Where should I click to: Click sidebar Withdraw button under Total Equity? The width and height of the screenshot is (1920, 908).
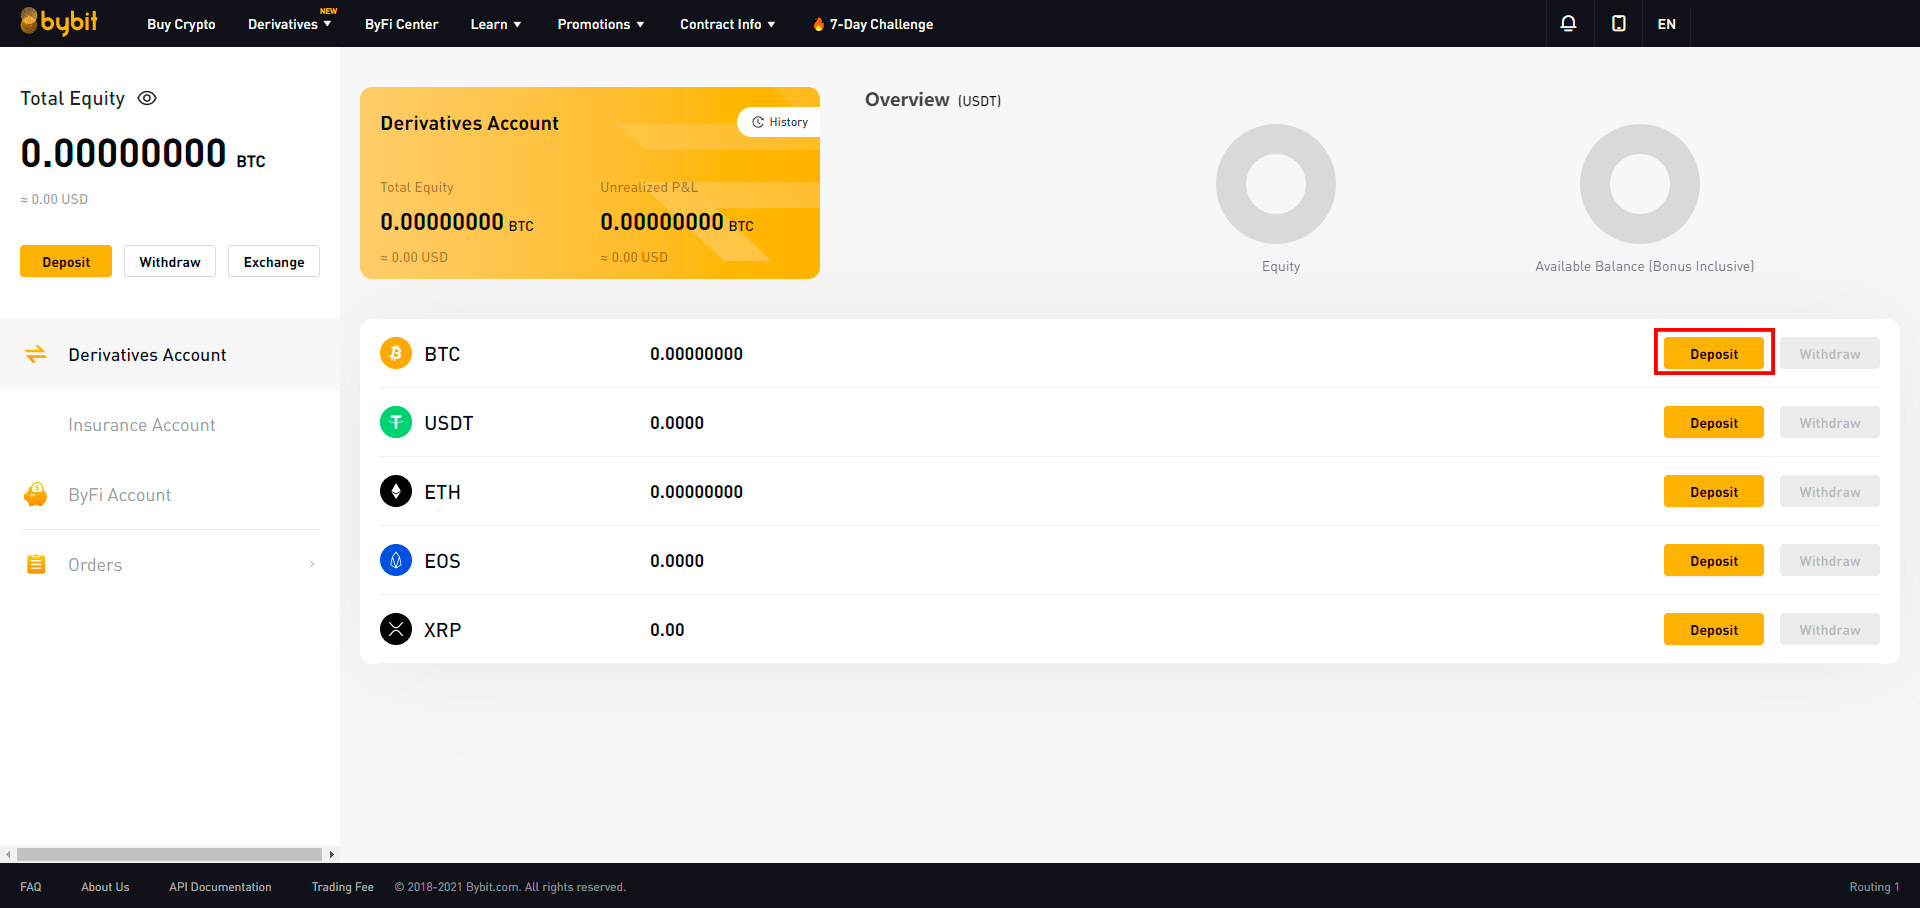coord(170,261)
